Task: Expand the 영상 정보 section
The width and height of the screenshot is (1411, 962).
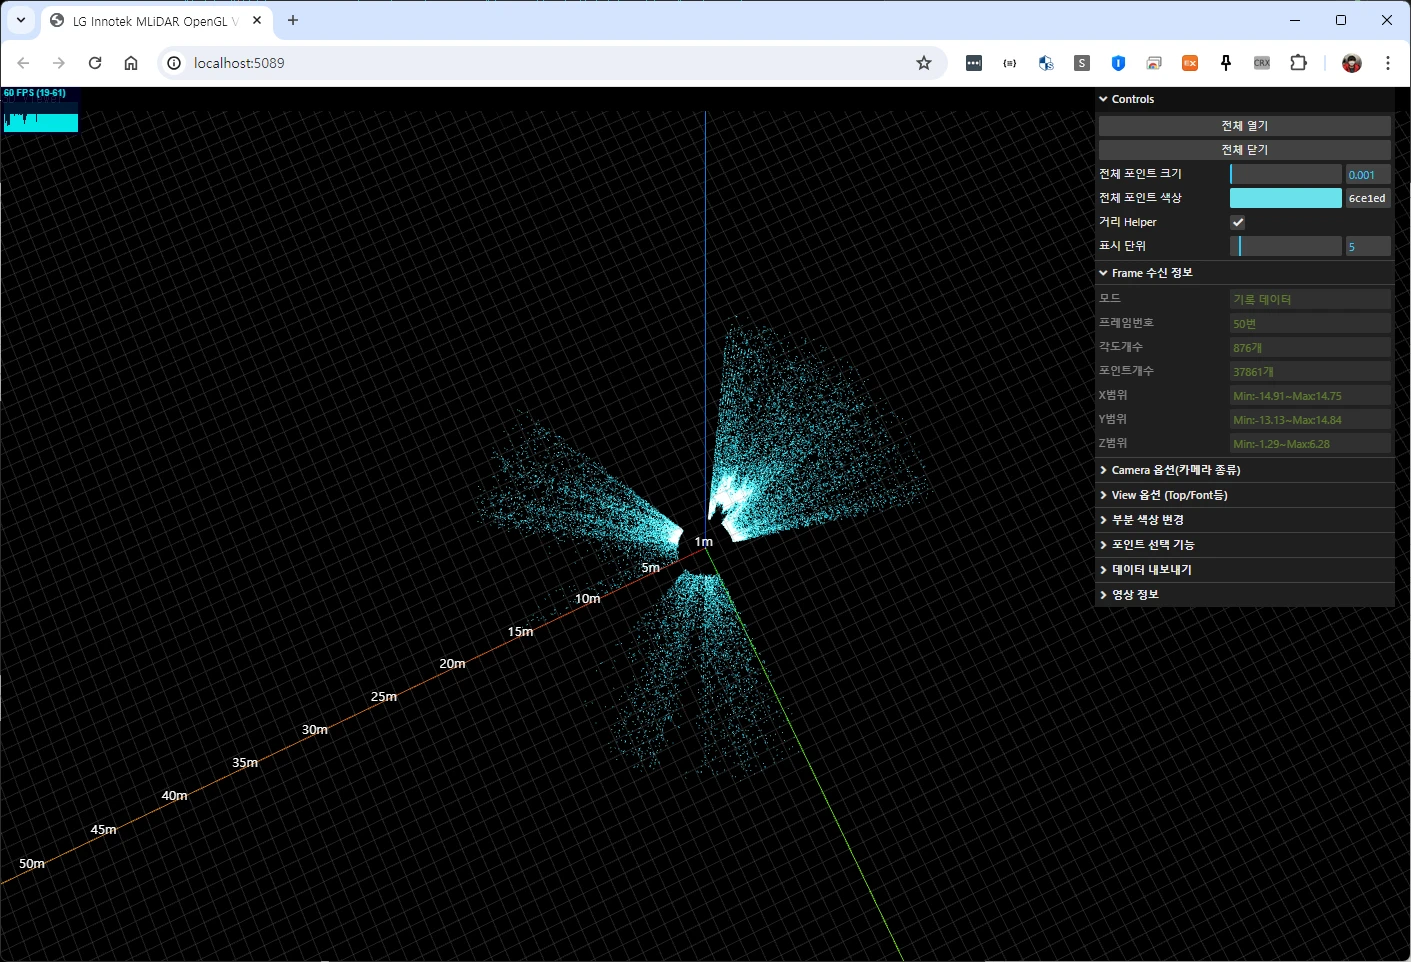Action: click(1244, 595)
